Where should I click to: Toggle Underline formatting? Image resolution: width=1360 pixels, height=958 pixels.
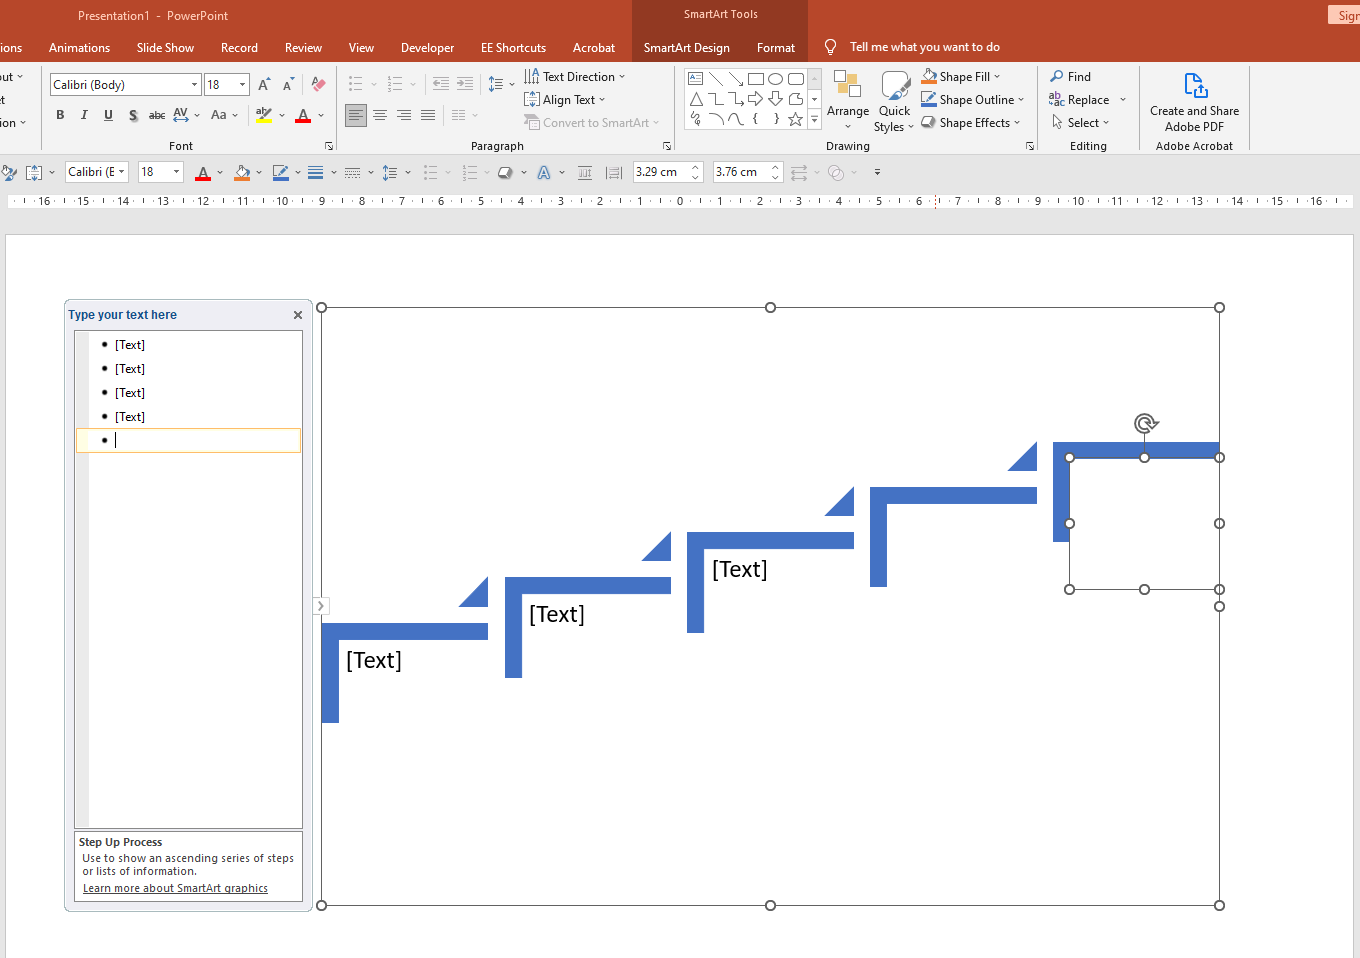109,115
